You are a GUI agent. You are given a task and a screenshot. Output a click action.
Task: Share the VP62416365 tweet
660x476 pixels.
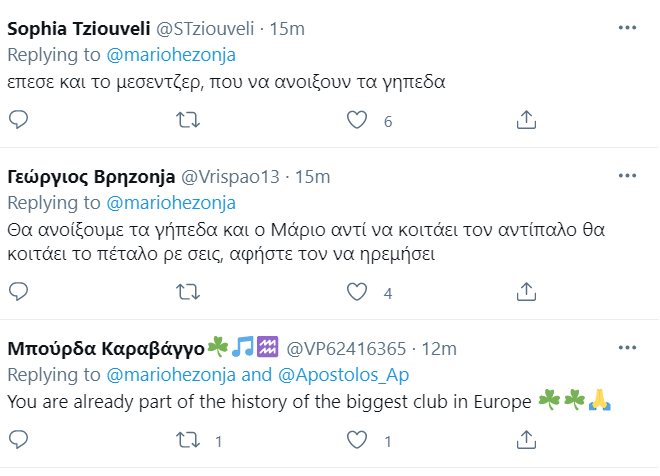(x=526, y=440)
